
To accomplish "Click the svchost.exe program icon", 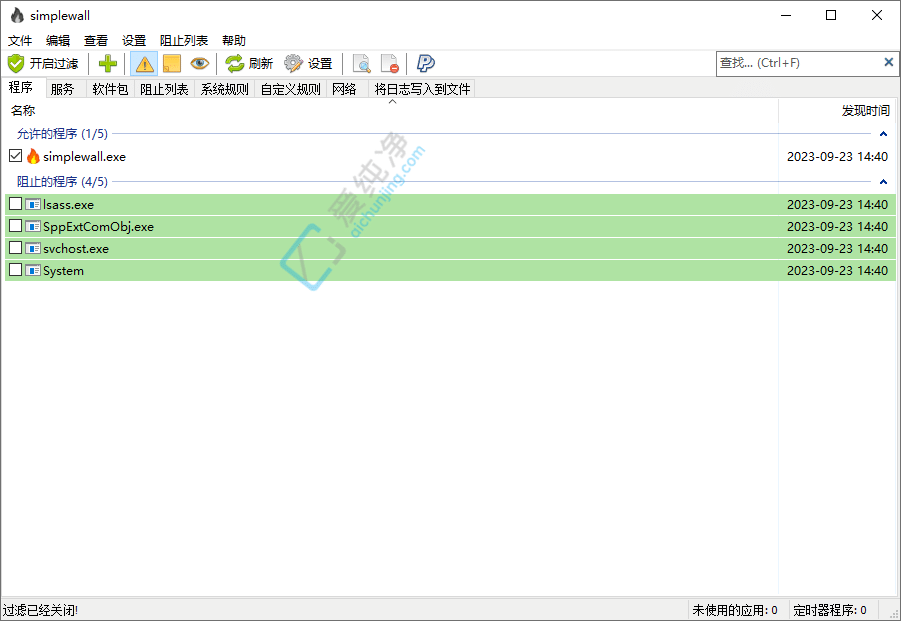I will click(x=33, y=248).
